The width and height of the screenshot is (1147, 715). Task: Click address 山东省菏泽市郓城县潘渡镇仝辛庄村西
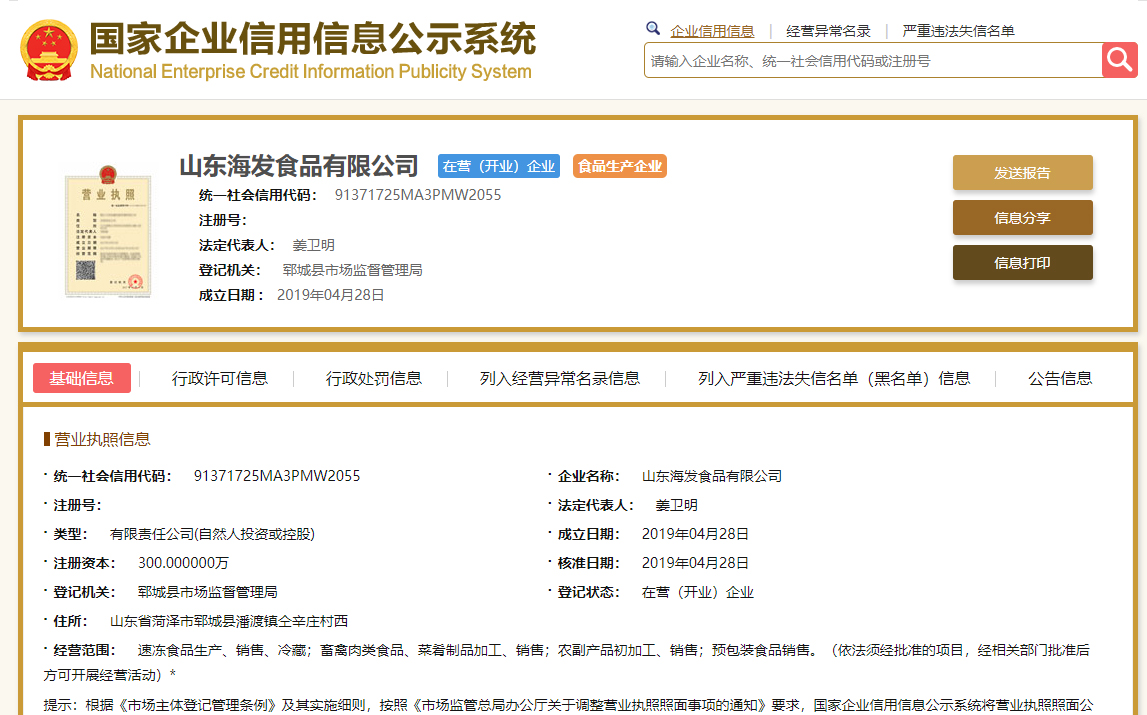pos(229,621)
